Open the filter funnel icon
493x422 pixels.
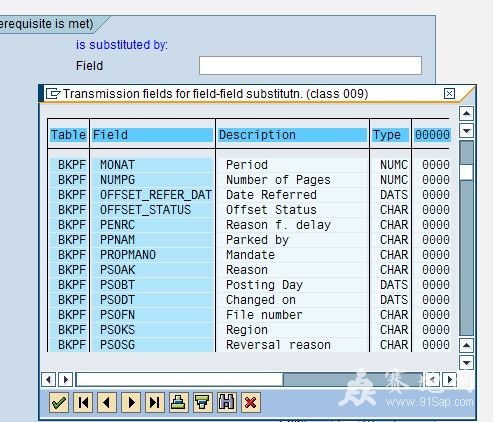(203, 403)
